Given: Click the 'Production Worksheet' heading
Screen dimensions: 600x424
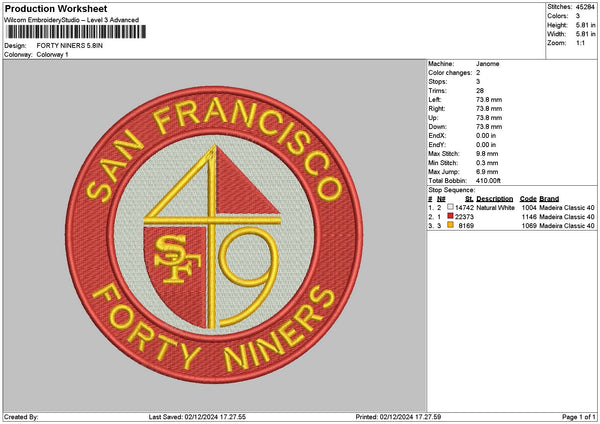Looking at the screenshot, I should 56,8.
